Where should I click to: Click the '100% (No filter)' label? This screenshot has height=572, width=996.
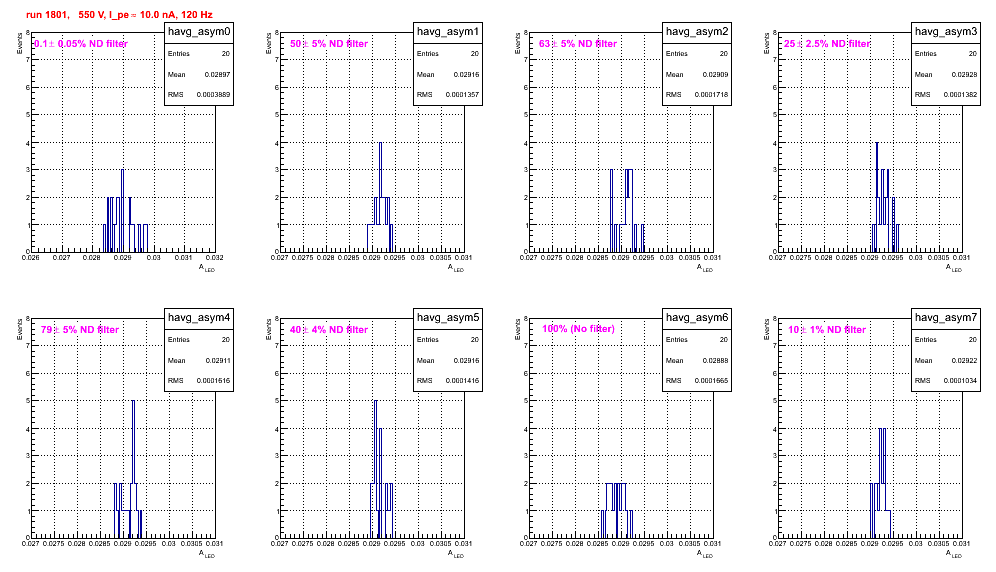(578, 329)
